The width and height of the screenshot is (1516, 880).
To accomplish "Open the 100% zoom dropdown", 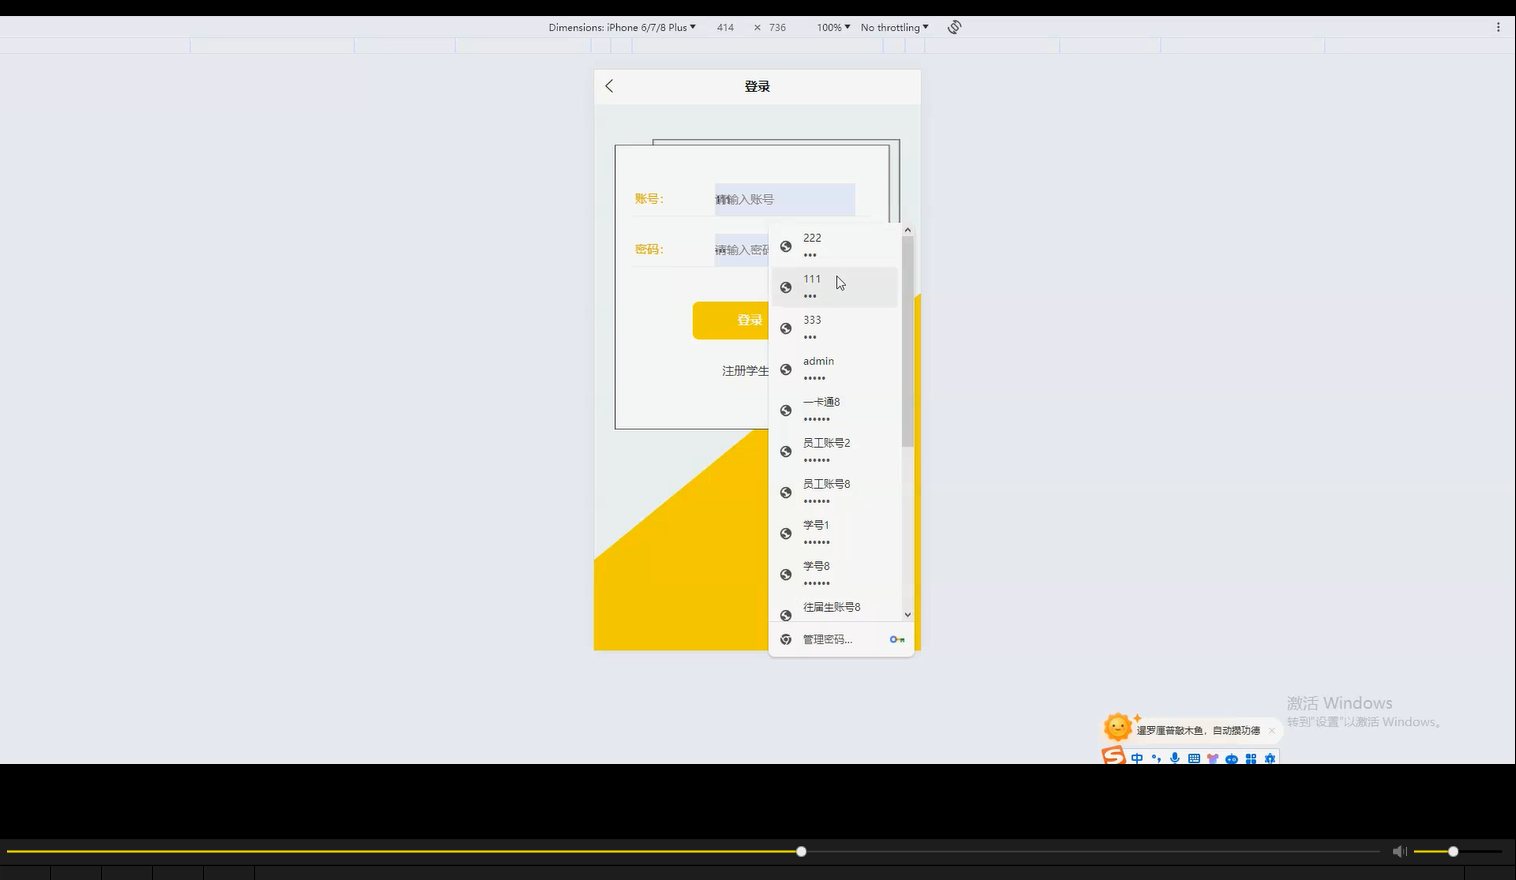I will (x=833, y=27).
